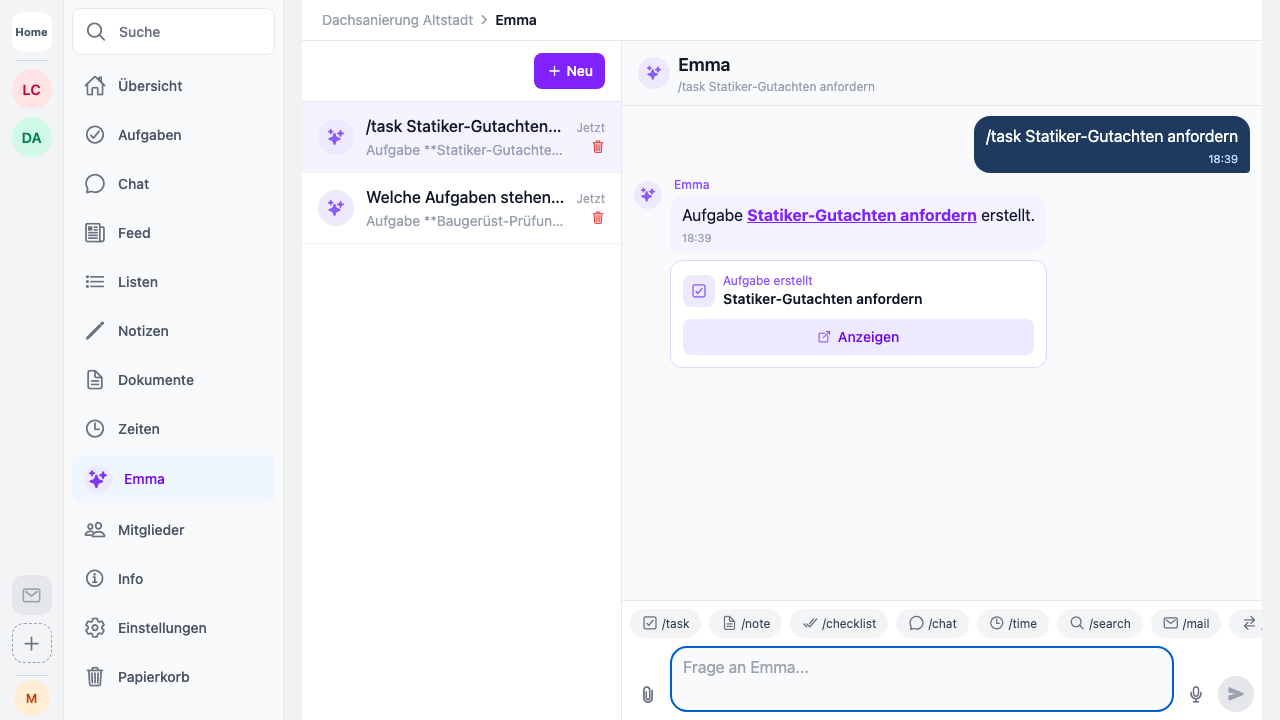Click the Suche search box

[x=173, y=32]
